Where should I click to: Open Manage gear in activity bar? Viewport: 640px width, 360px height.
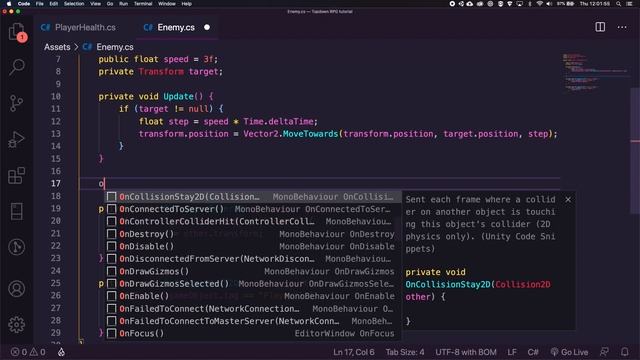coord(16,324)
